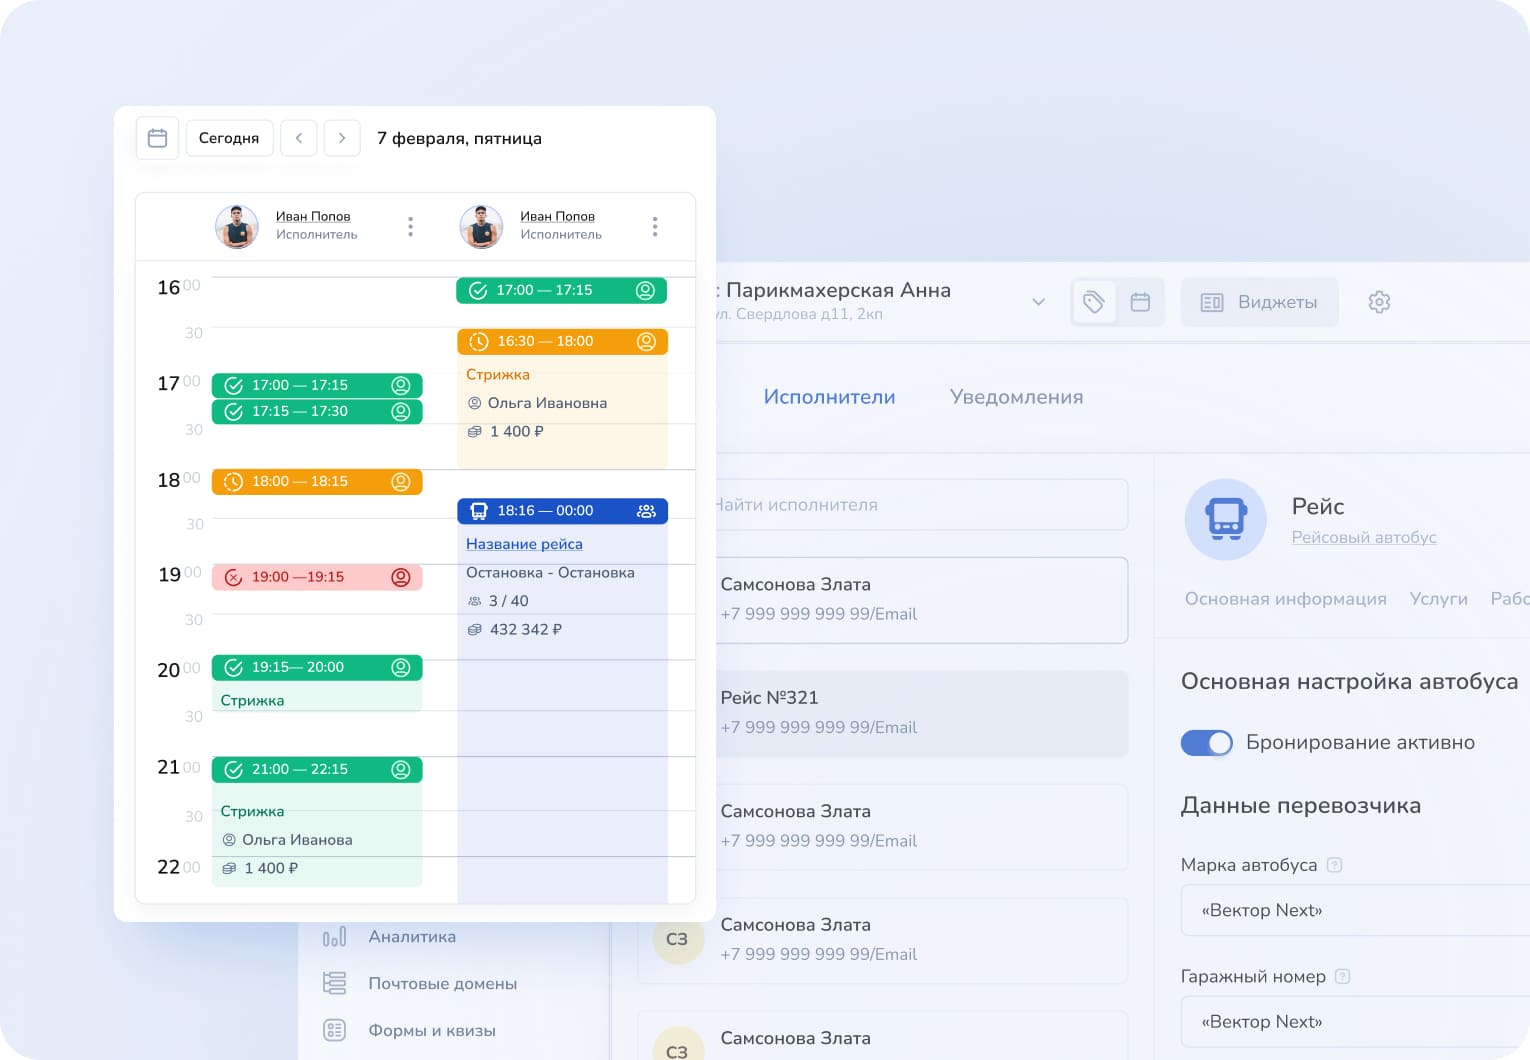The image size is (1530, 1060).
Task: Click the tag icon in header
Action: point(1094,302)
